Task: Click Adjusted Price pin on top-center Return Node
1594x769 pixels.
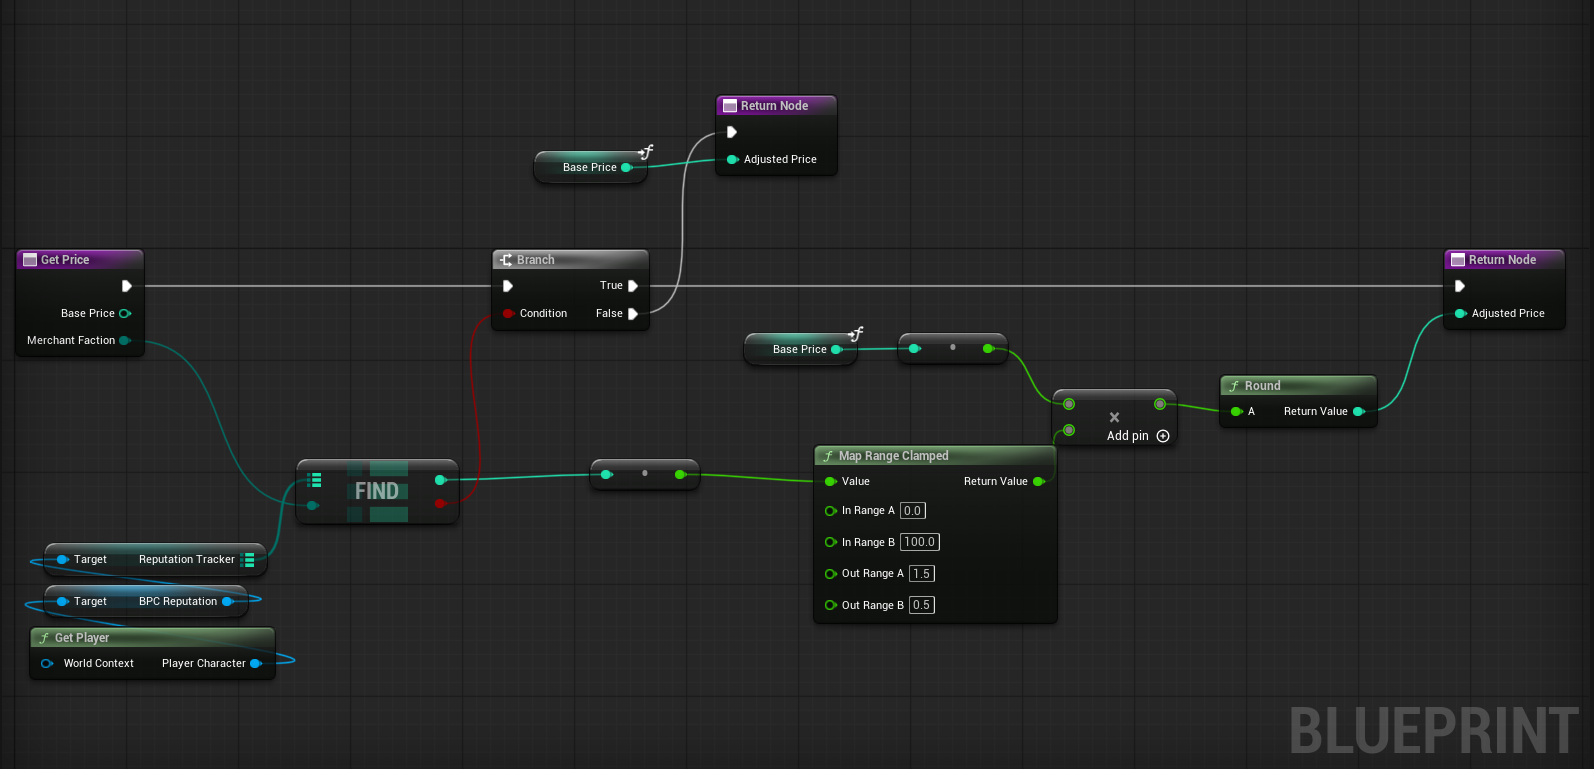Action: (x=732, y=159)
